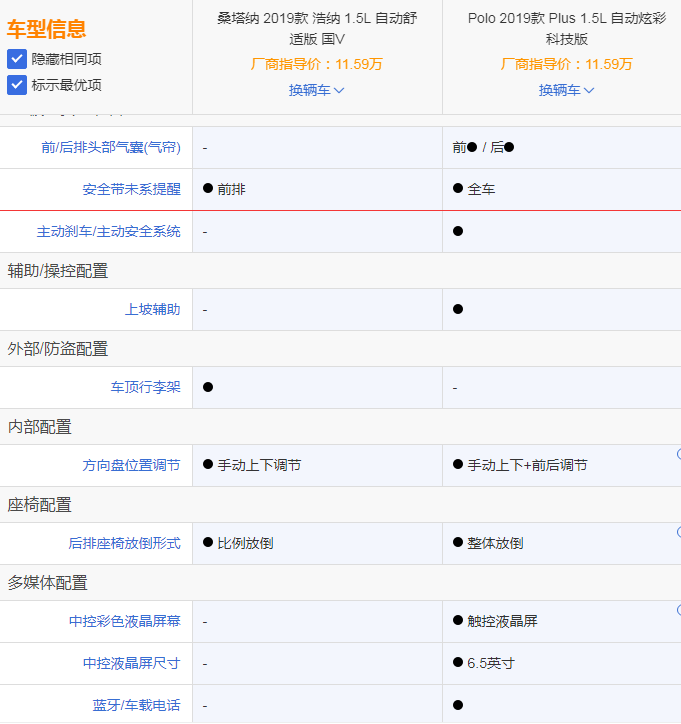Viewport: 681px width, 724px height.
Task: Select the 车顶行李架 parameter link
Action: 145,387
